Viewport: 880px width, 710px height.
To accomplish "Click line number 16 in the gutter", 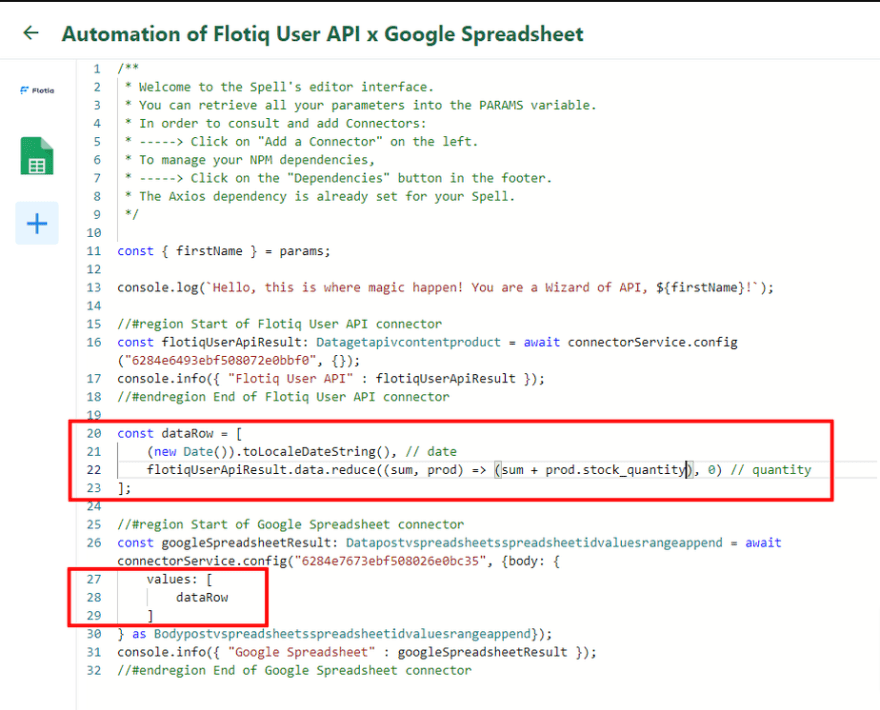I will tap(94, 342).
